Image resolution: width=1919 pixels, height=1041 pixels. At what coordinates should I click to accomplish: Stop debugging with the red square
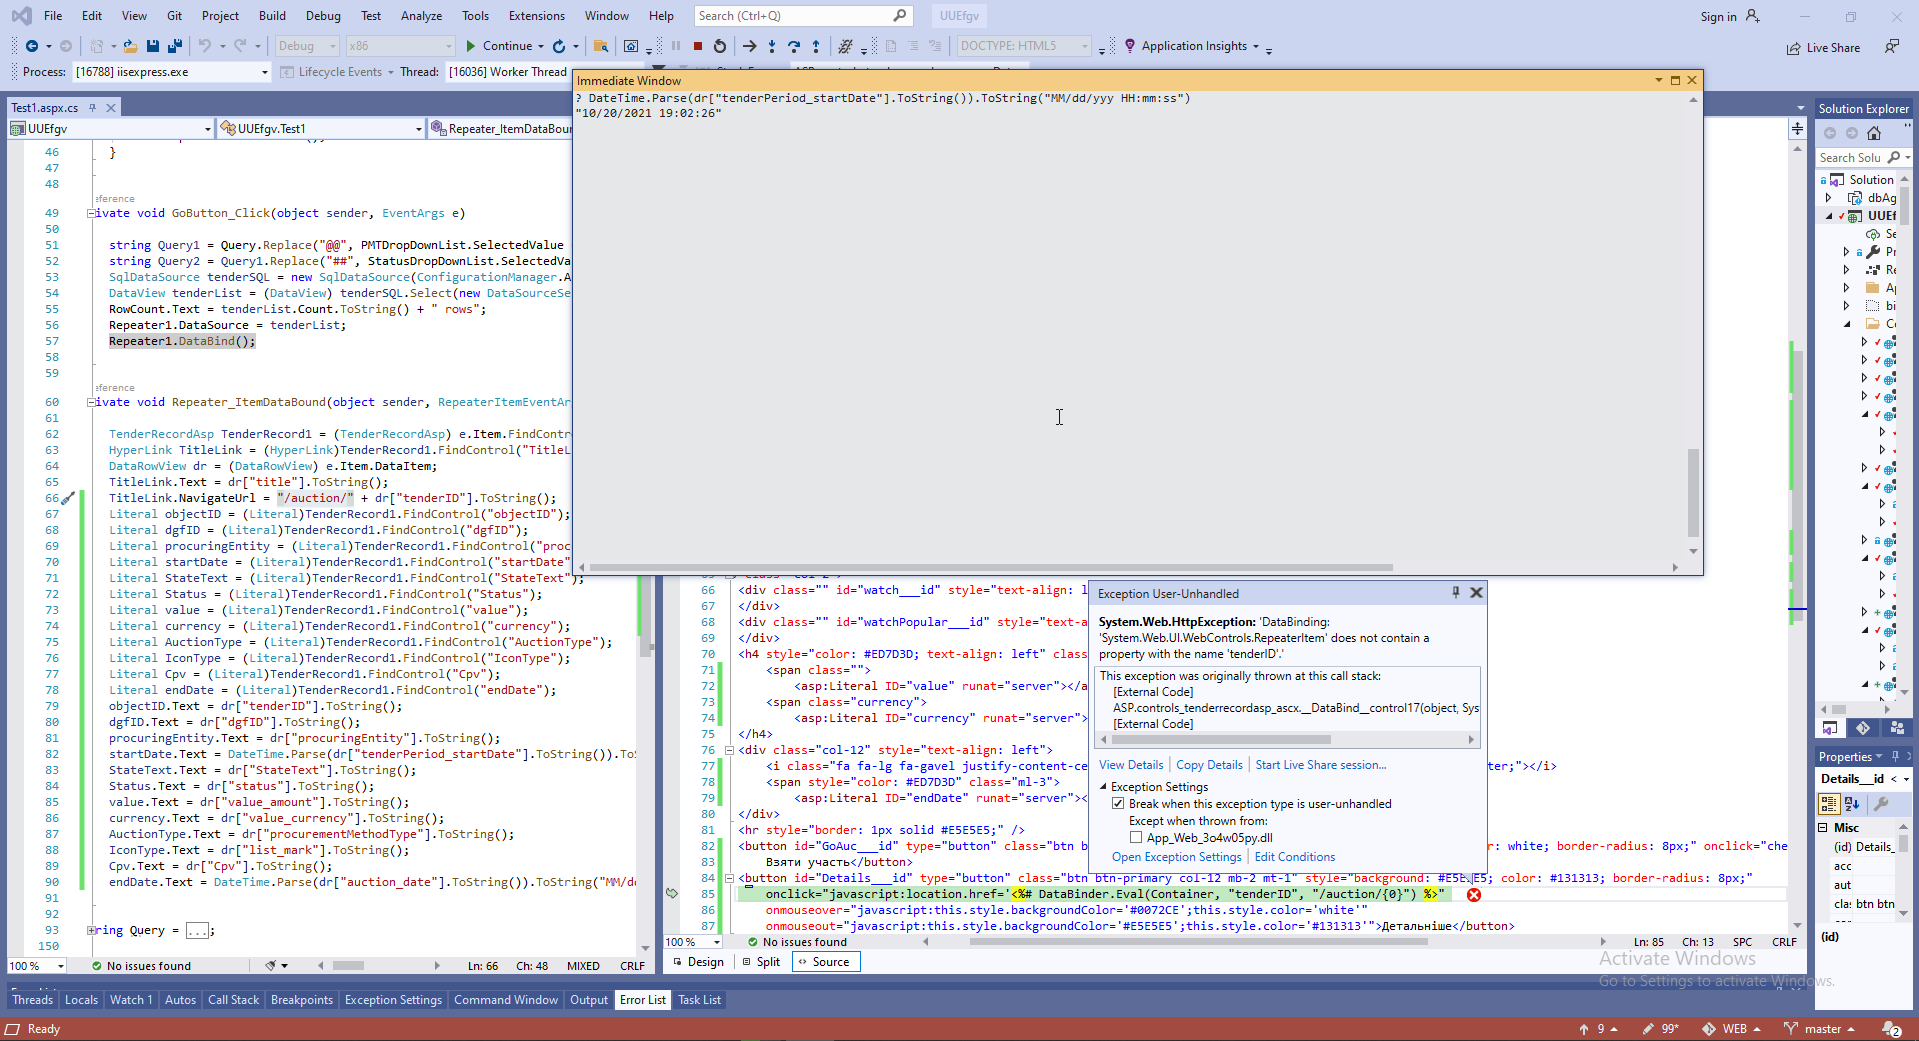point(698,46)
